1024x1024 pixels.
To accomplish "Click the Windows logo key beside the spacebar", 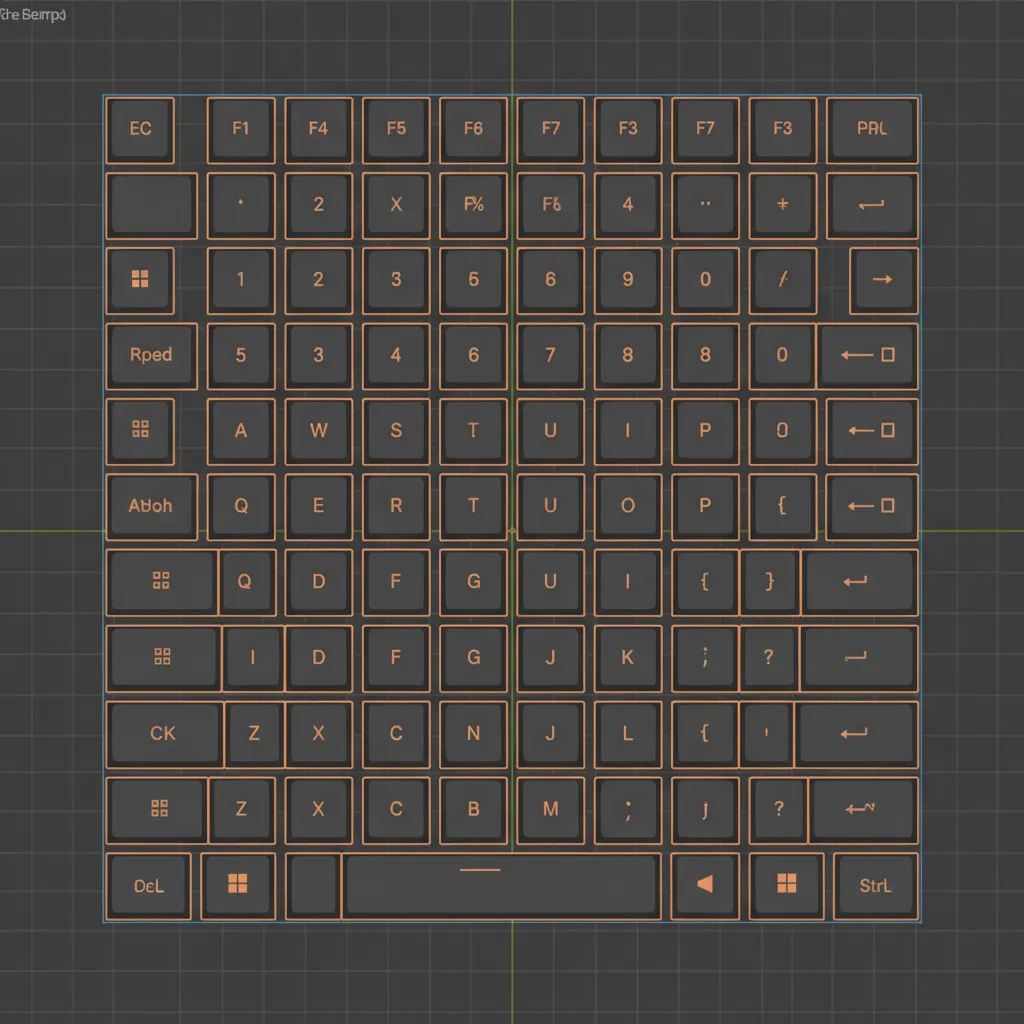I will (x=239, y=886).
